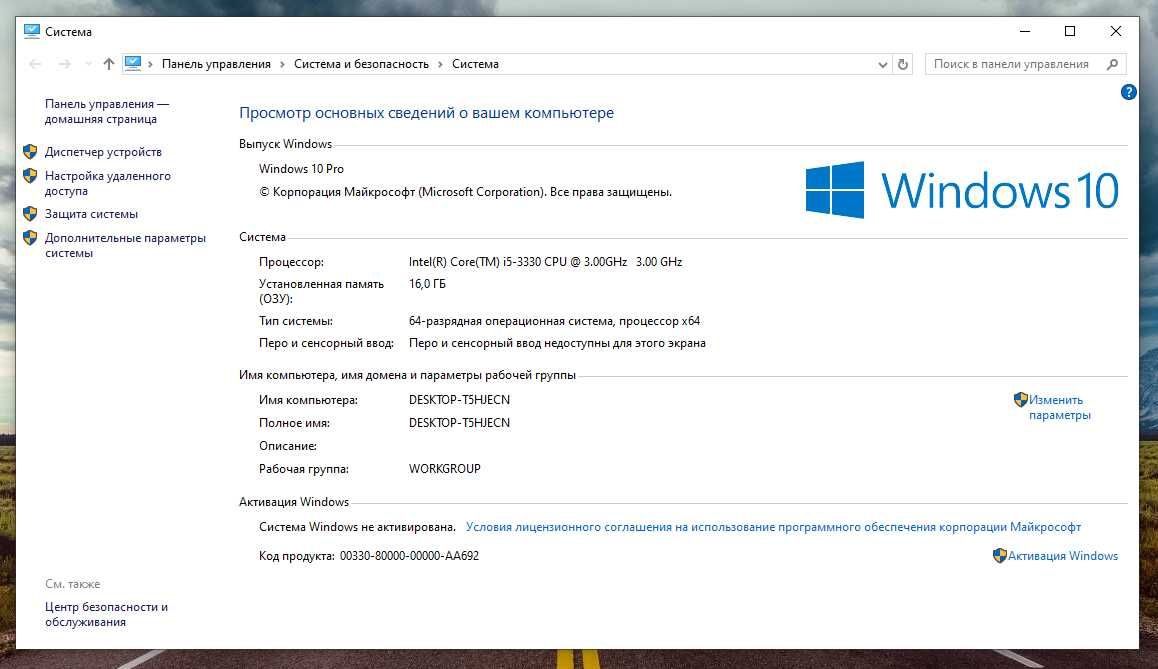Click the Просмотр основных сведений heading
The height and width of the screenshot is (669, 1158).
[x=426, y=113]
